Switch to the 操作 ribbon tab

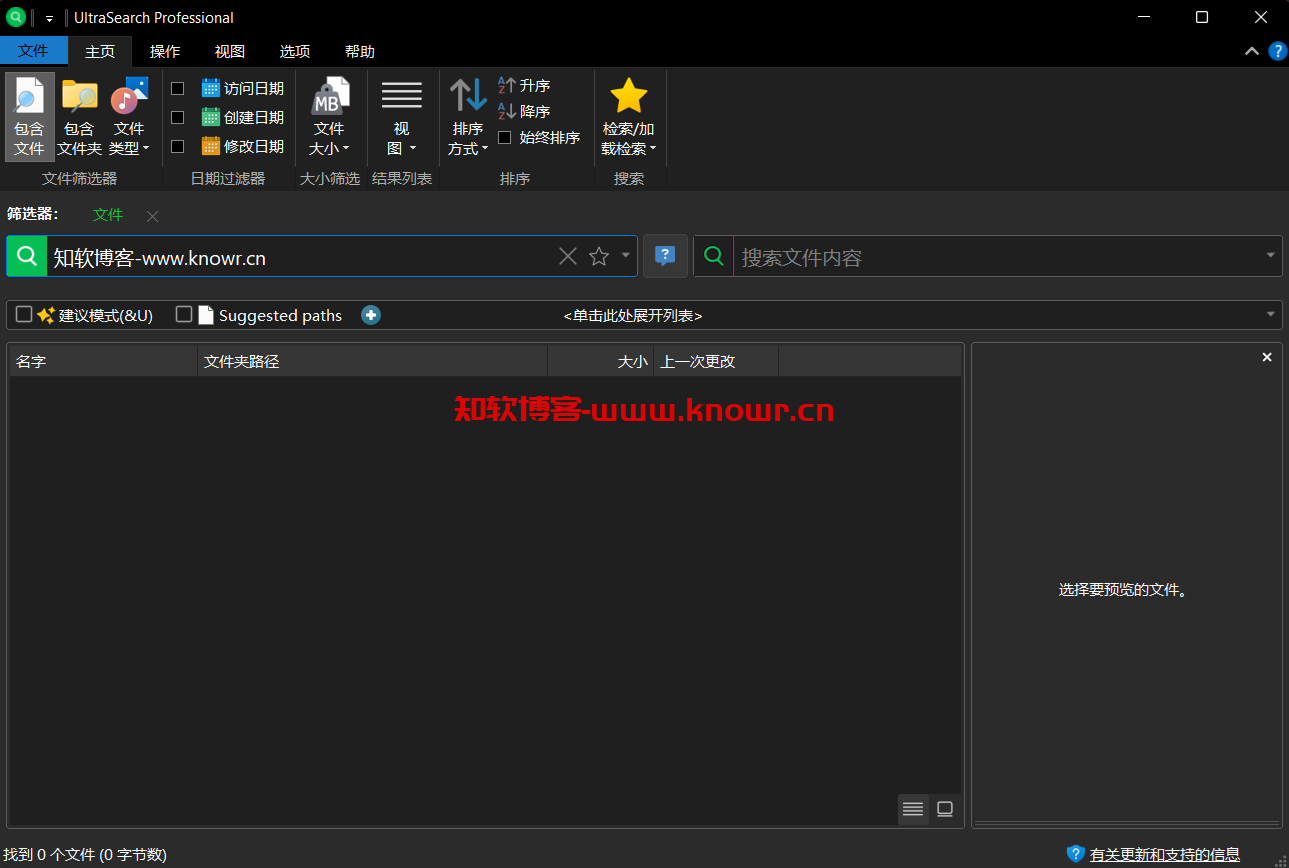click(x=165, y=51)
